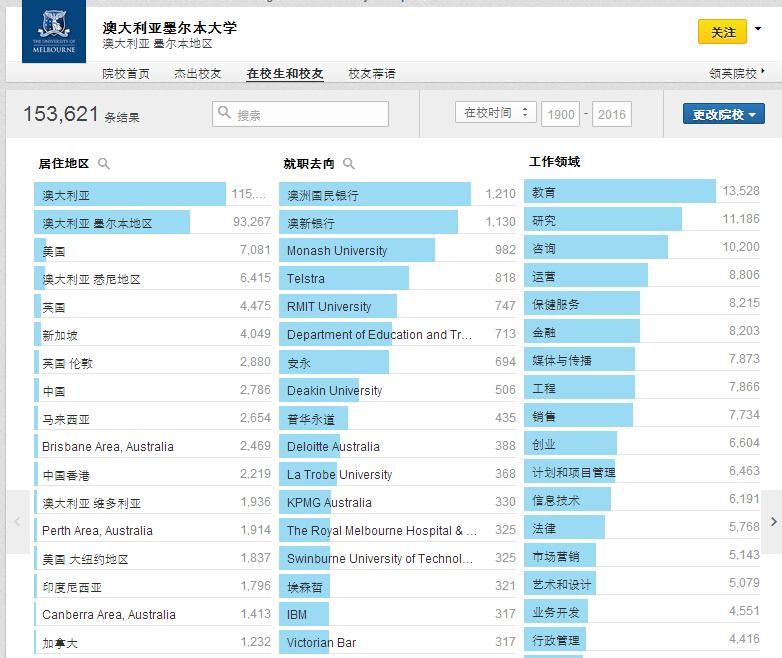Filter by The Royal Melbourne Hospital row
Screen dimensions: 782x658
[398, 530]
